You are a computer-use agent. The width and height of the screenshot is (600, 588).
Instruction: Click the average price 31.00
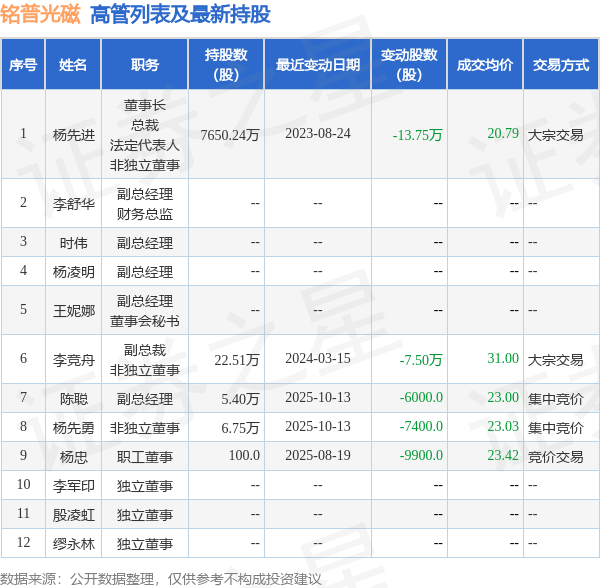click(503, 358)
